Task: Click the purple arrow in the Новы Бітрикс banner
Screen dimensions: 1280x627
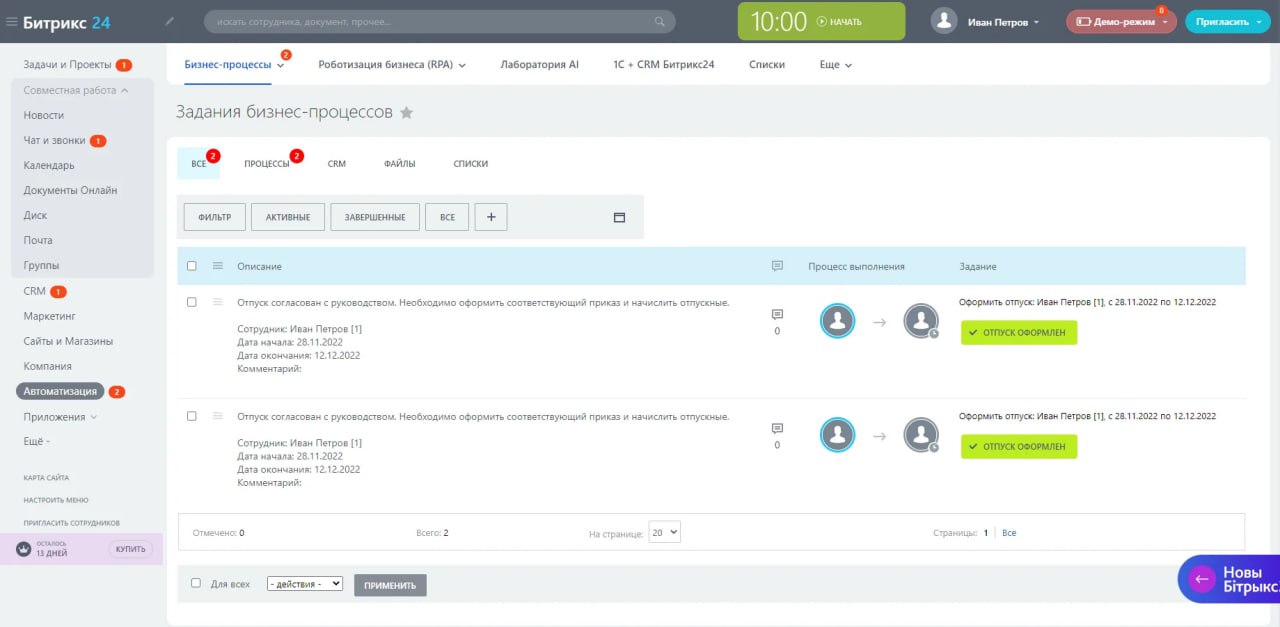Action: click(x=1202, y=579)
